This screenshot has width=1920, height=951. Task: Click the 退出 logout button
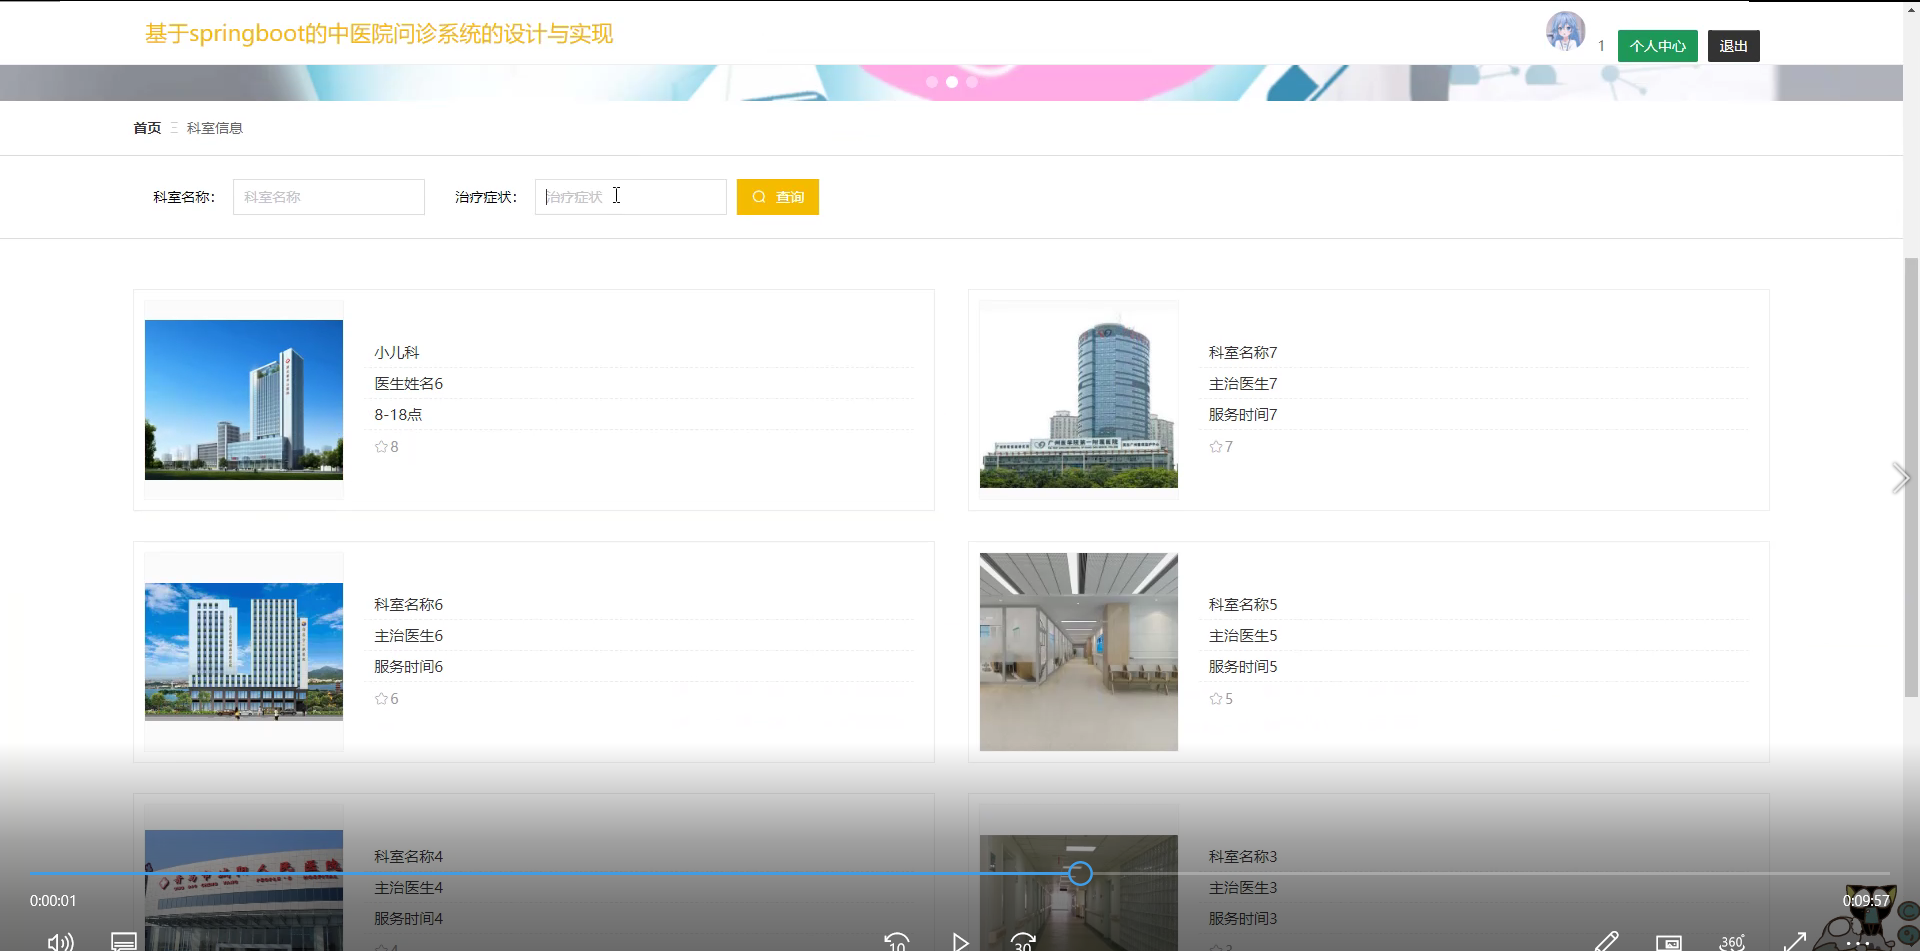(x=1733, y=46)
